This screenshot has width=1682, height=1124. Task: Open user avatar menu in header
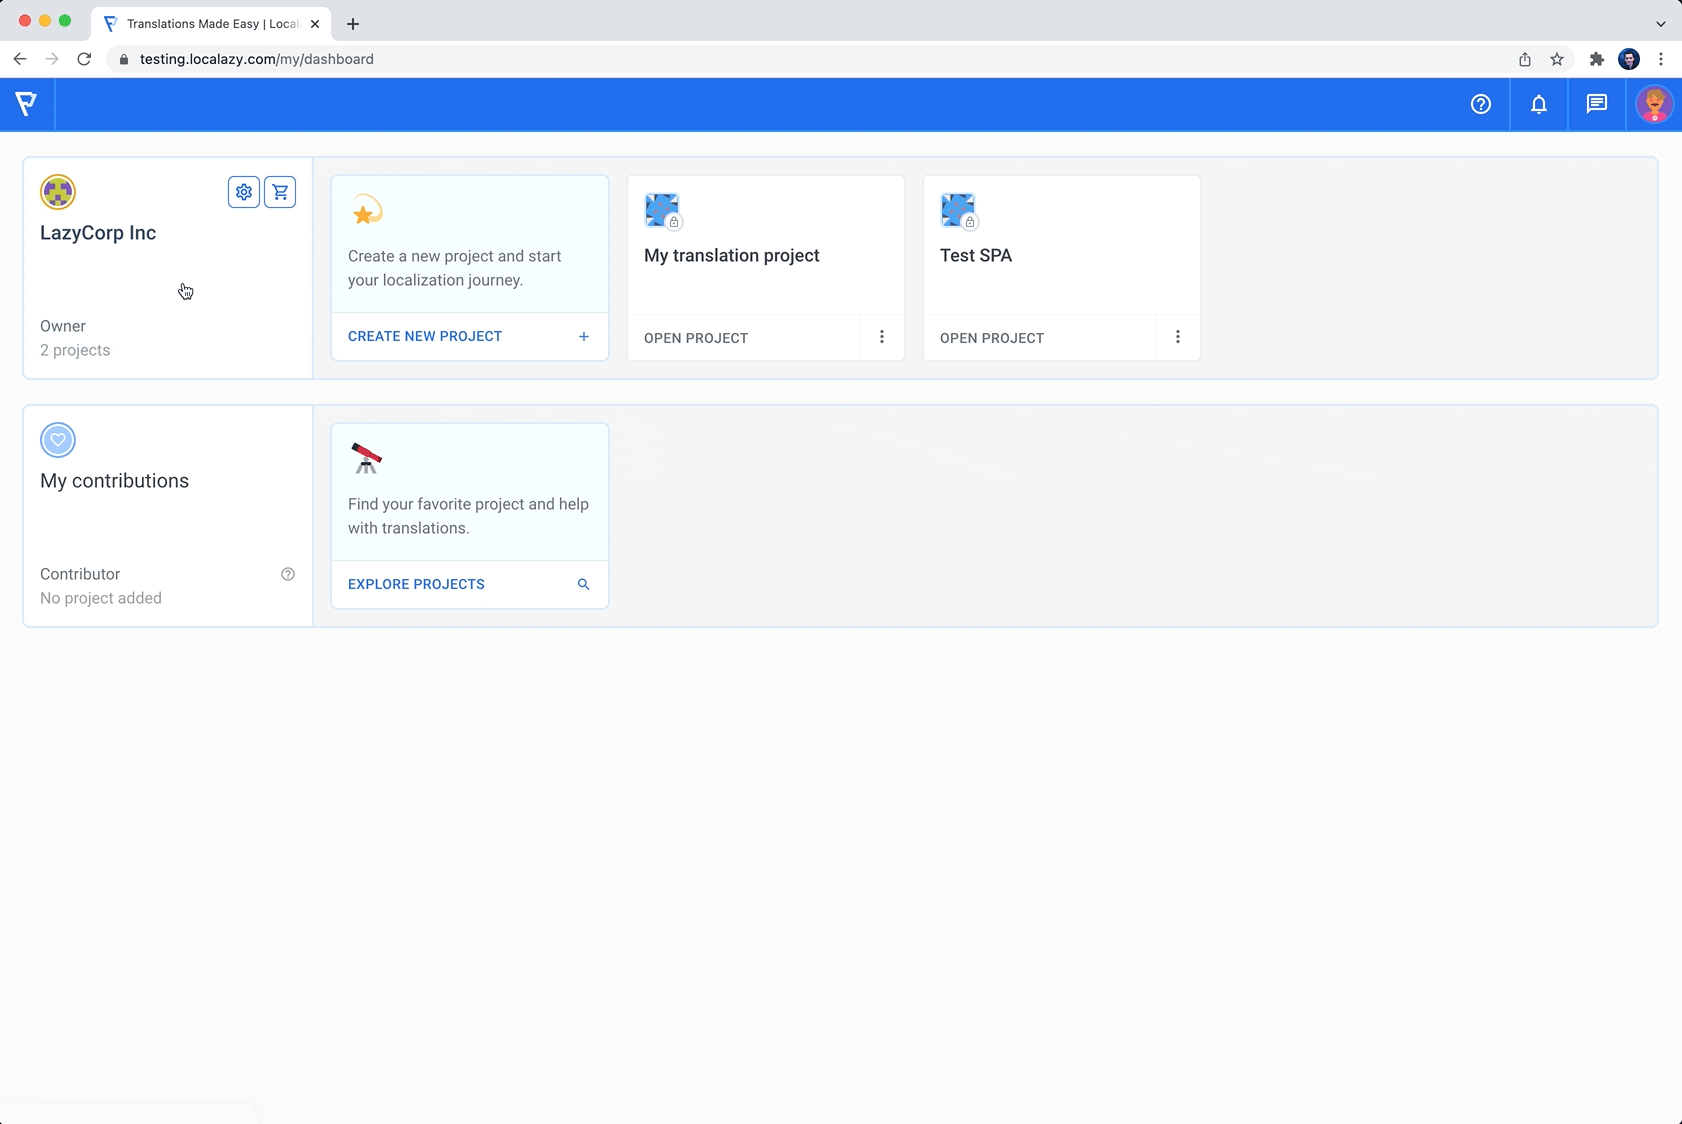tap(1654, 104)
